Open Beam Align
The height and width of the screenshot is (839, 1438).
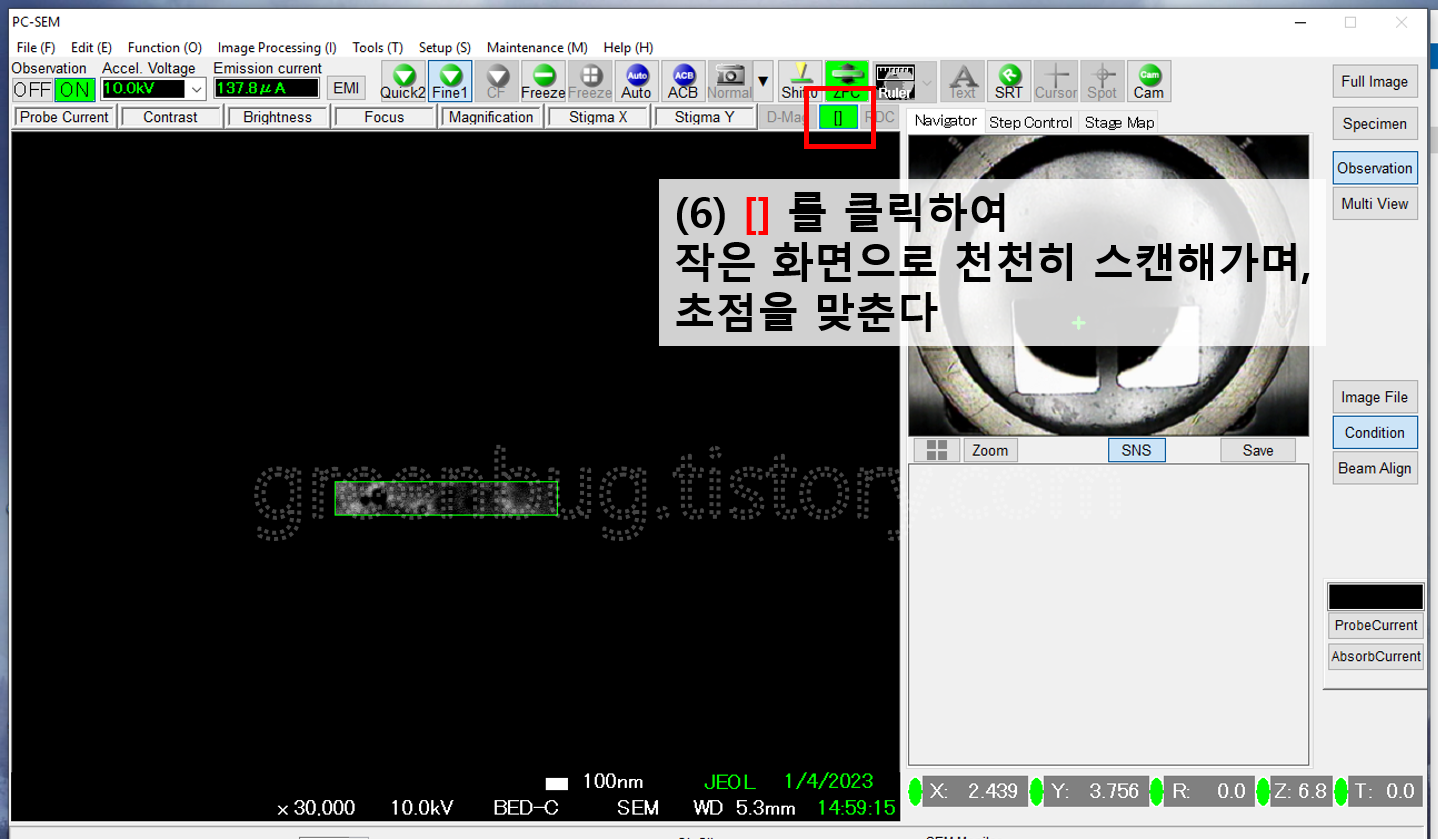click(1374, 468)
